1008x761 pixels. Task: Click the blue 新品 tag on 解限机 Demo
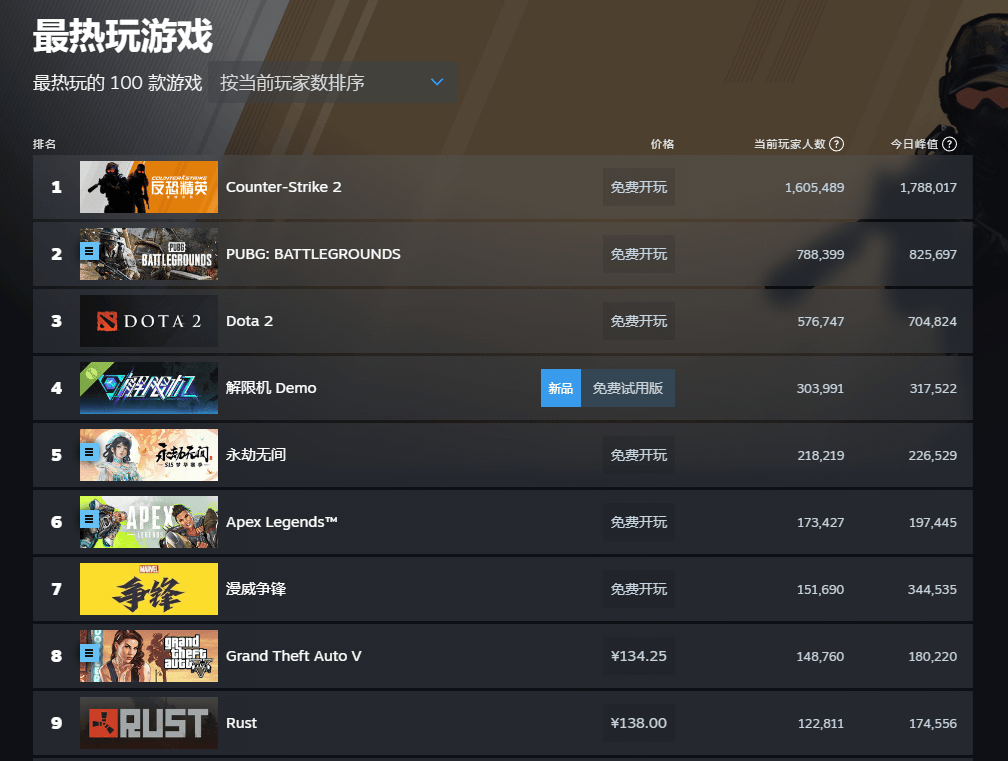point(561,388)
